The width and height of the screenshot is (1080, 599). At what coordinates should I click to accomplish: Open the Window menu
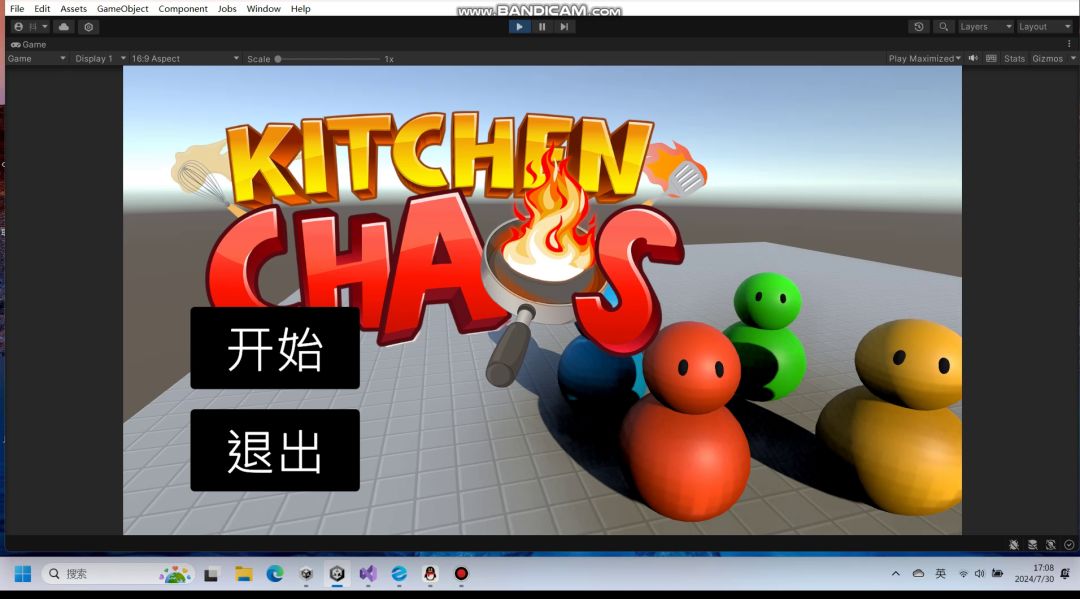pos(263,9)
